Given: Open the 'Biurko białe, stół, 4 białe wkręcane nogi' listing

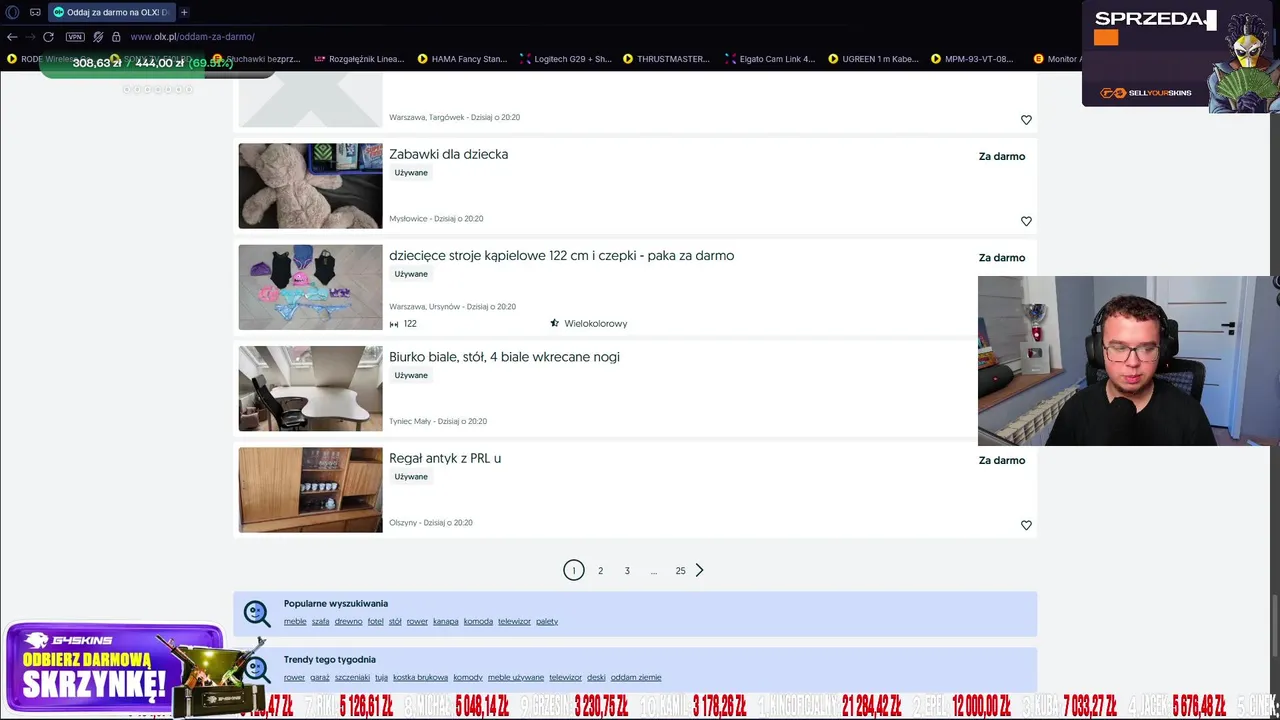Looking at the screenshot, I should [504, 357].
